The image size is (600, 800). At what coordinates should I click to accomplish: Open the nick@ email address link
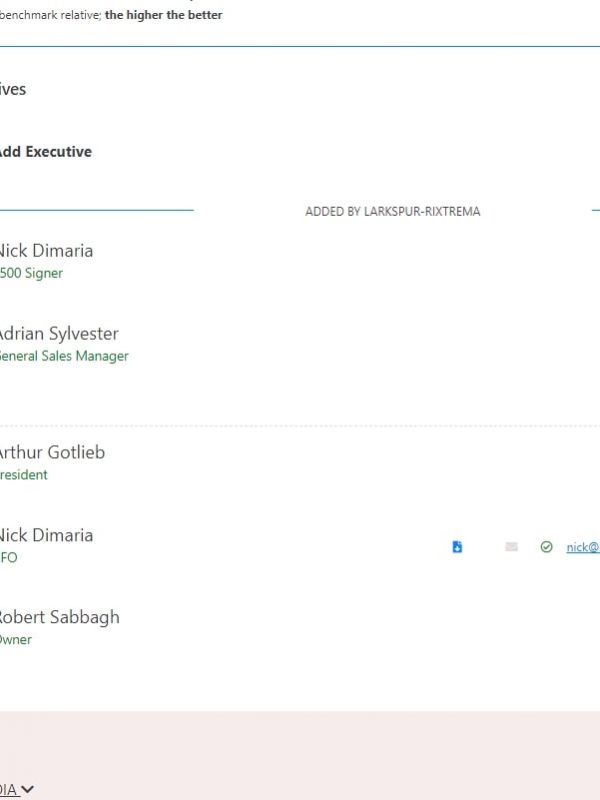pyautogui.click(x=583, y=547)
